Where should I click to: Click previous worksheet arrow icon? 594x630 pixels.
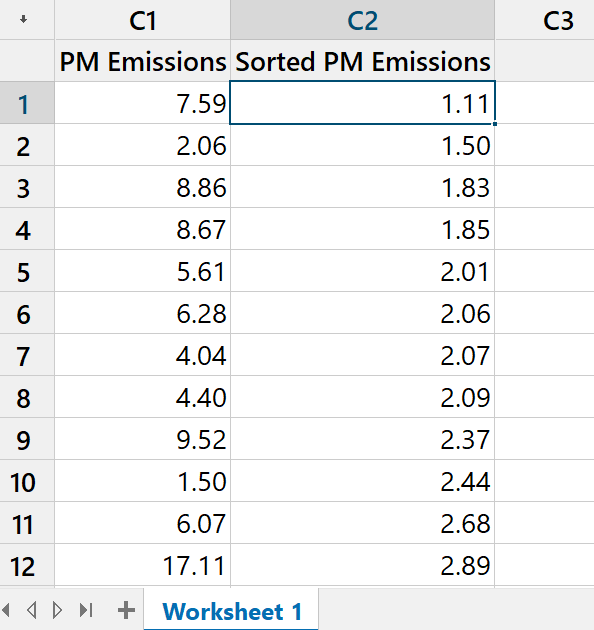point(31,610)
